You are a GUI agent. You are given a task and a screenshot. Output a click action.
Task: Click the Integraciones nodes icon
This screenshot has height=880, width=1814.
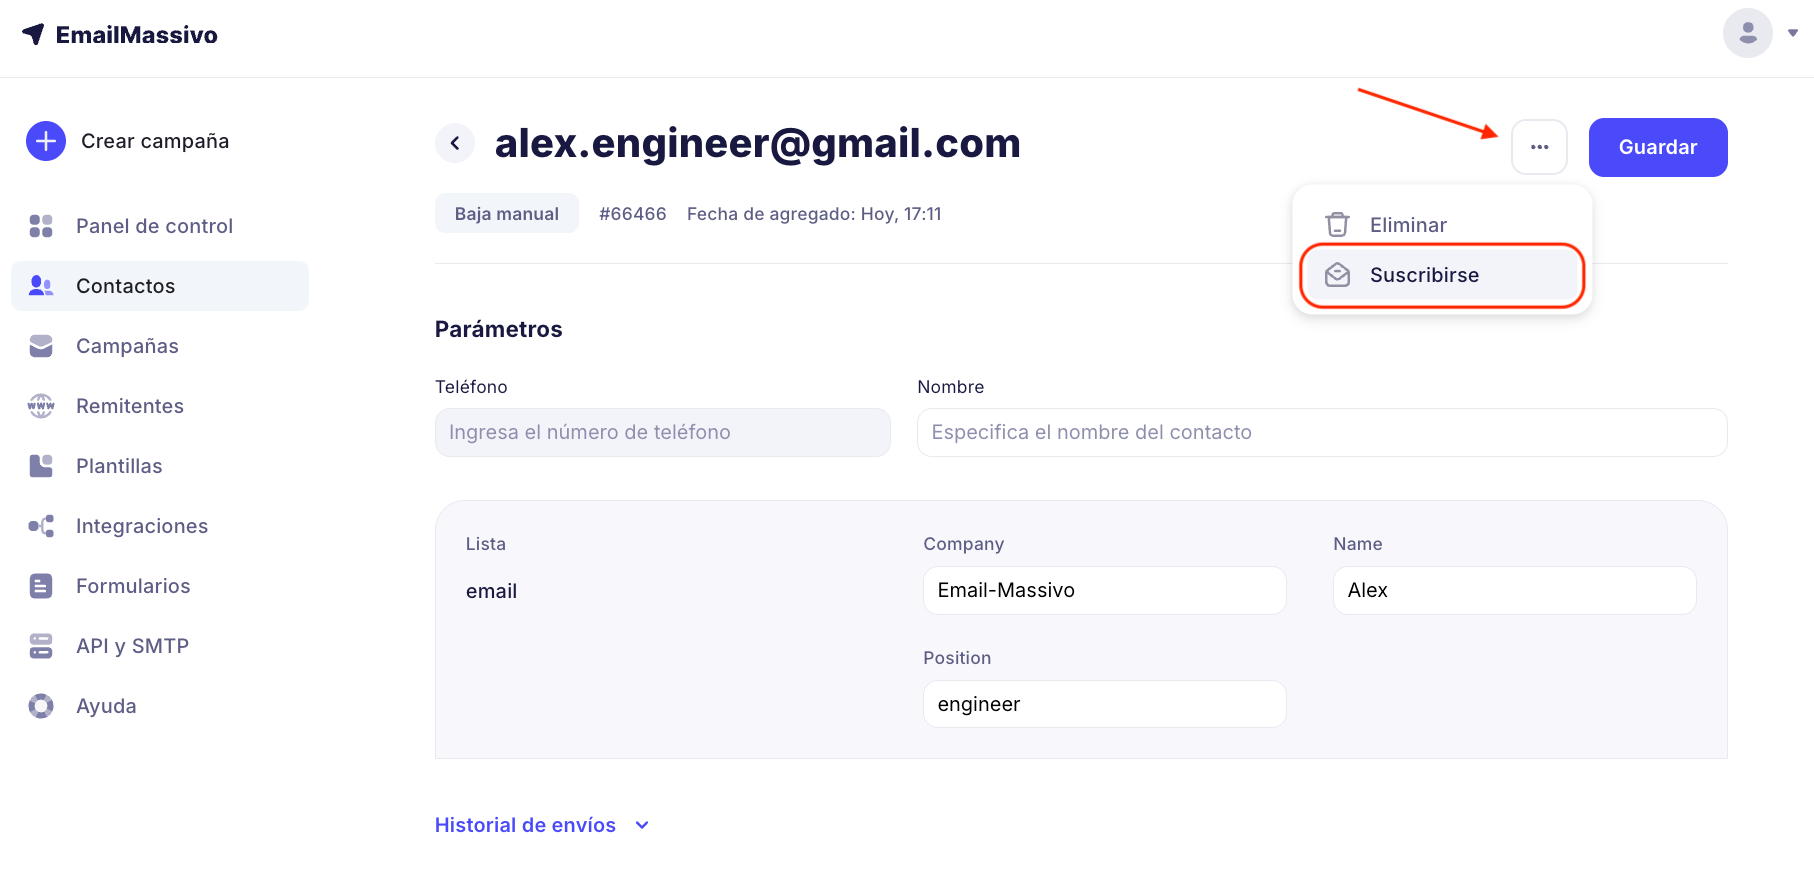pyautogui.click(x=41, y=526)
